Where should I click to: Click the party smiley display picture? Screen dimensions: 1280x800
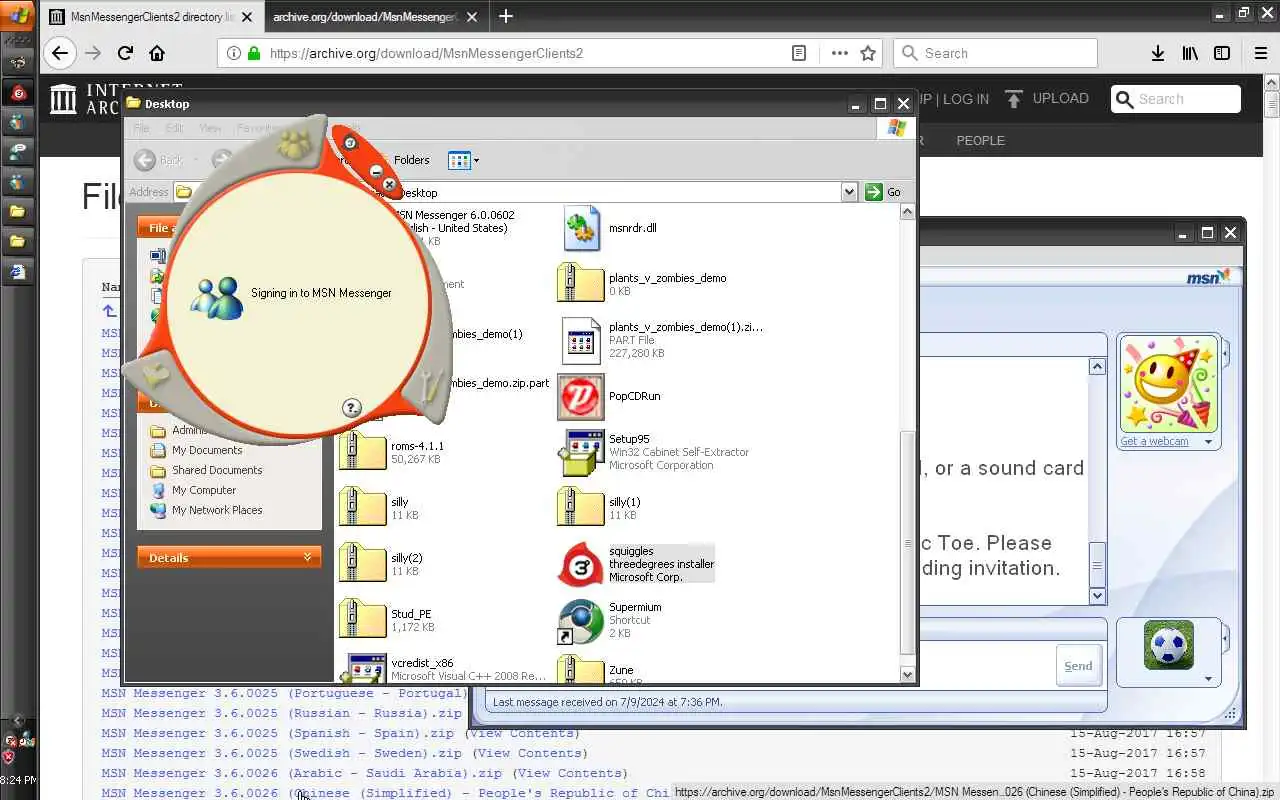click(1169, 384)
